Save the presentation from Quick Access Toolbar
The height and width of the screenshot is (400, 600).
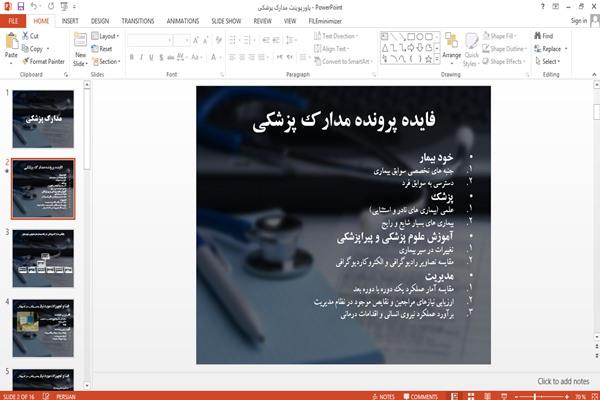[21, 7]
